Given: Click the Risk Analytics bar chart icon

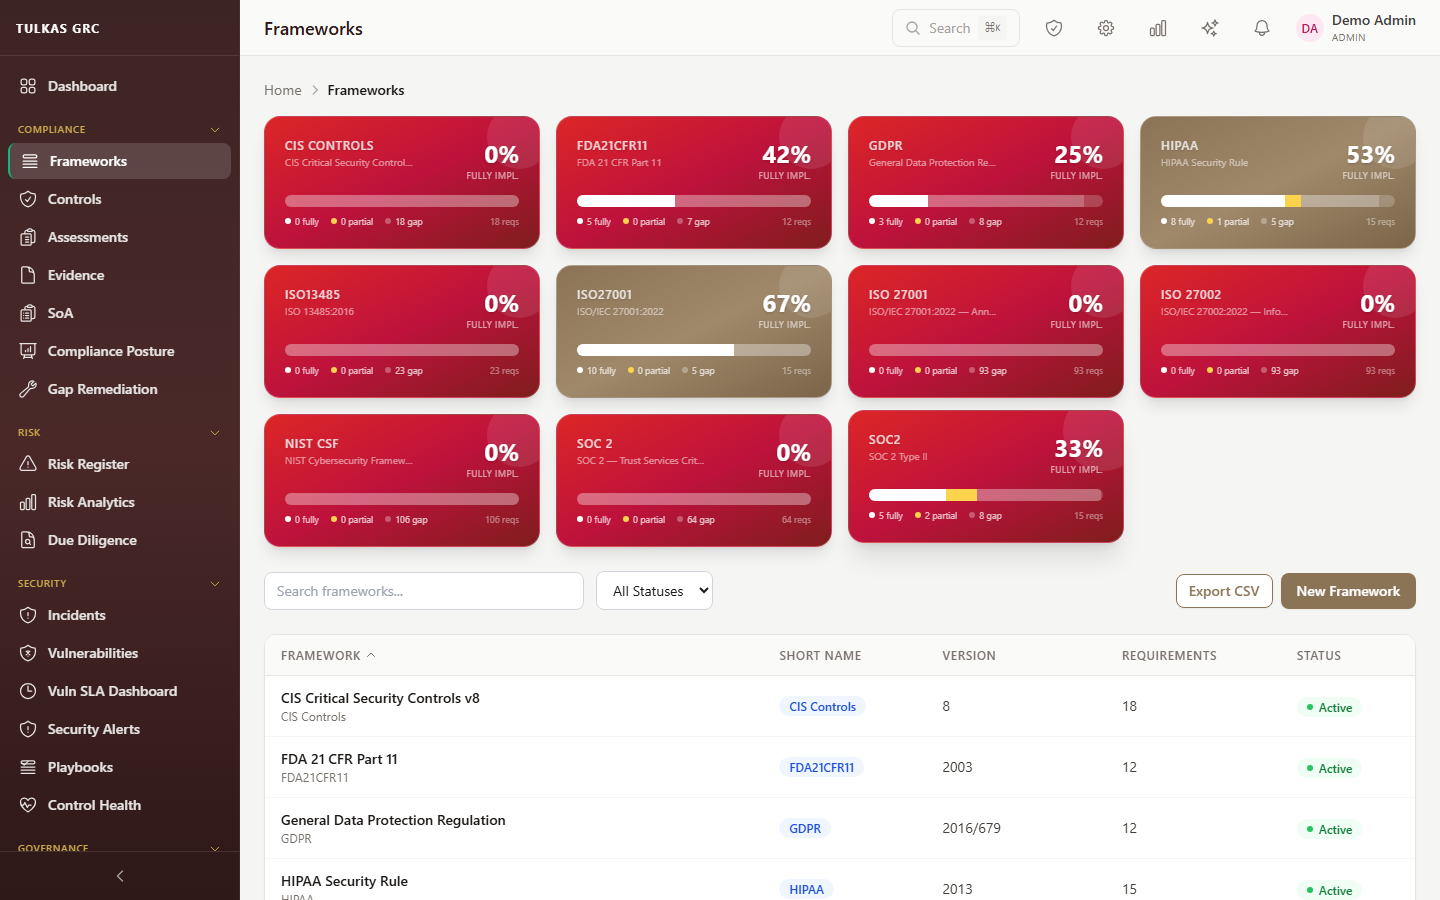Looking at the screenshot, I should (28, 502).
